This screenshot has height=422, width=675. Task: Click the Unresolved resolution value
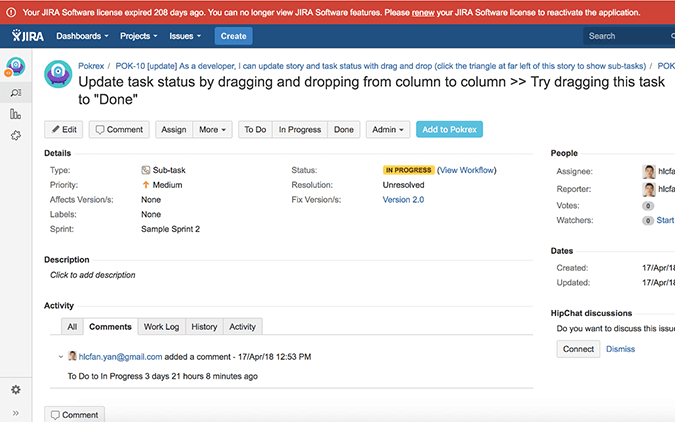403,185
